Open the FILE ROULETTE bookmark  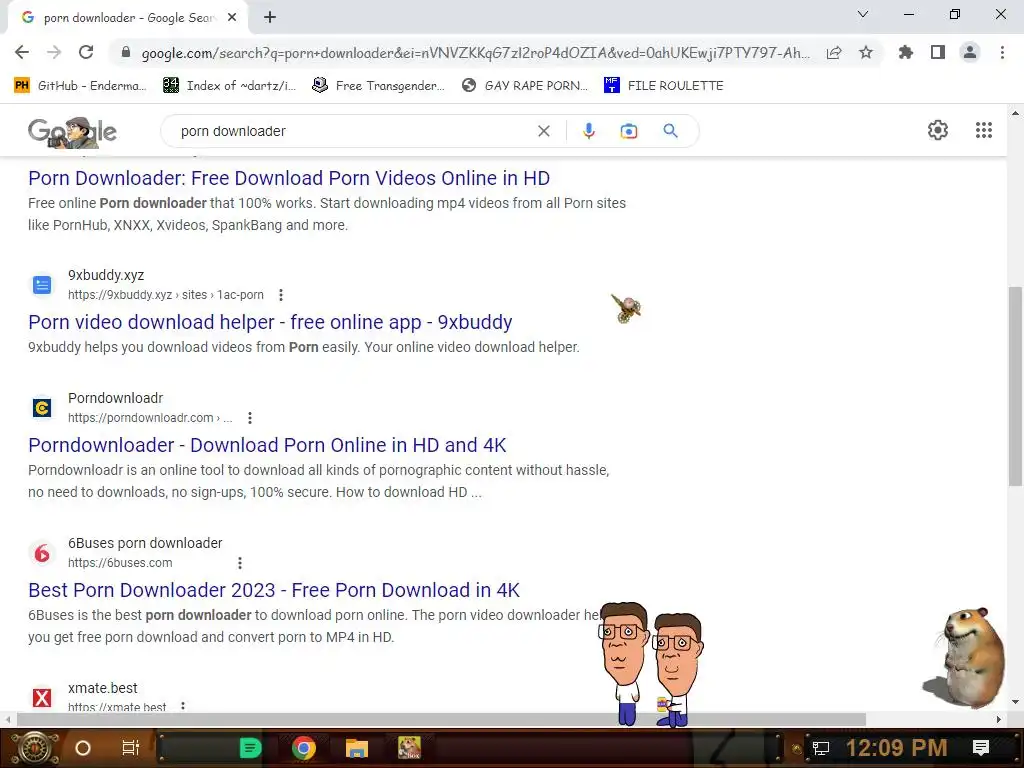click(664, 86)
